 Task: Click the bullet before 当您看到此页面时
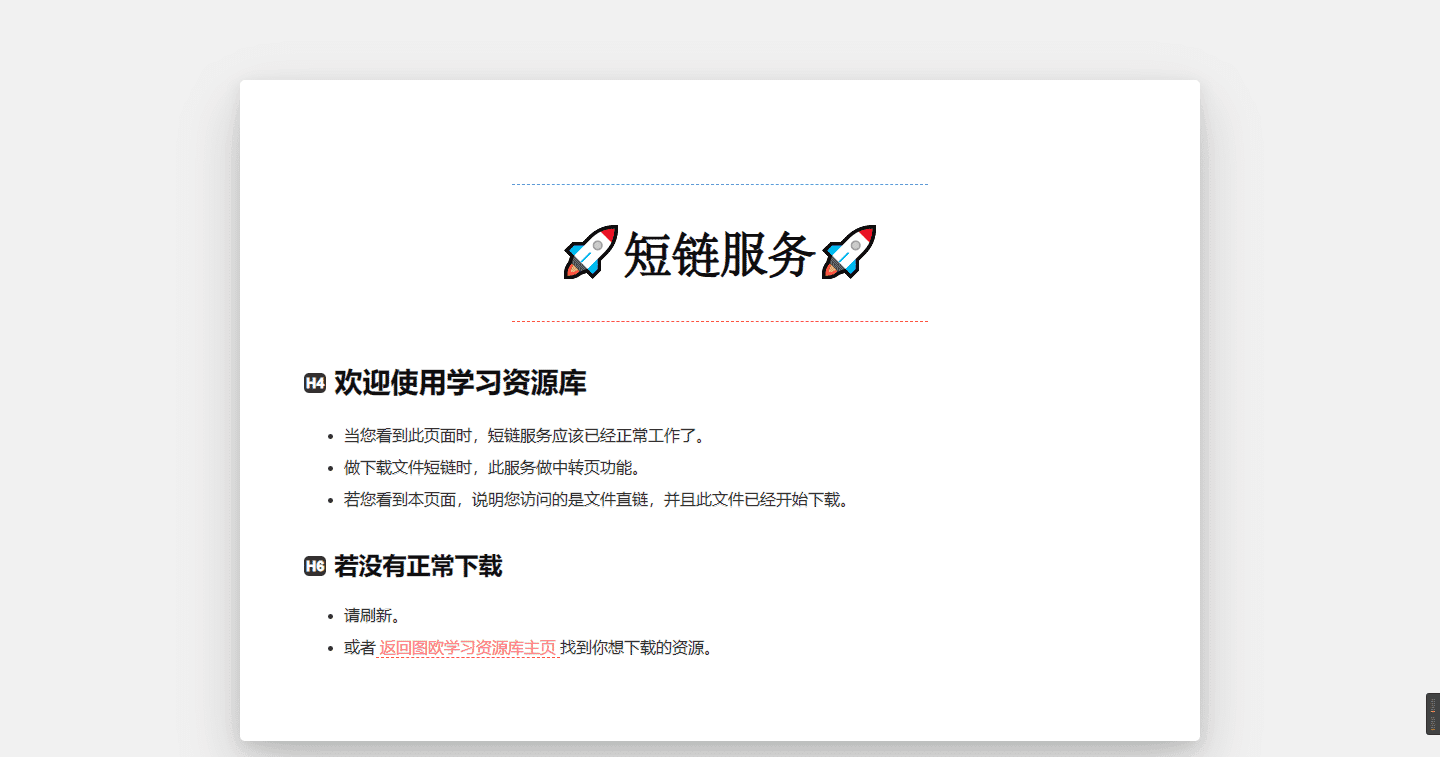click(328, 434)
